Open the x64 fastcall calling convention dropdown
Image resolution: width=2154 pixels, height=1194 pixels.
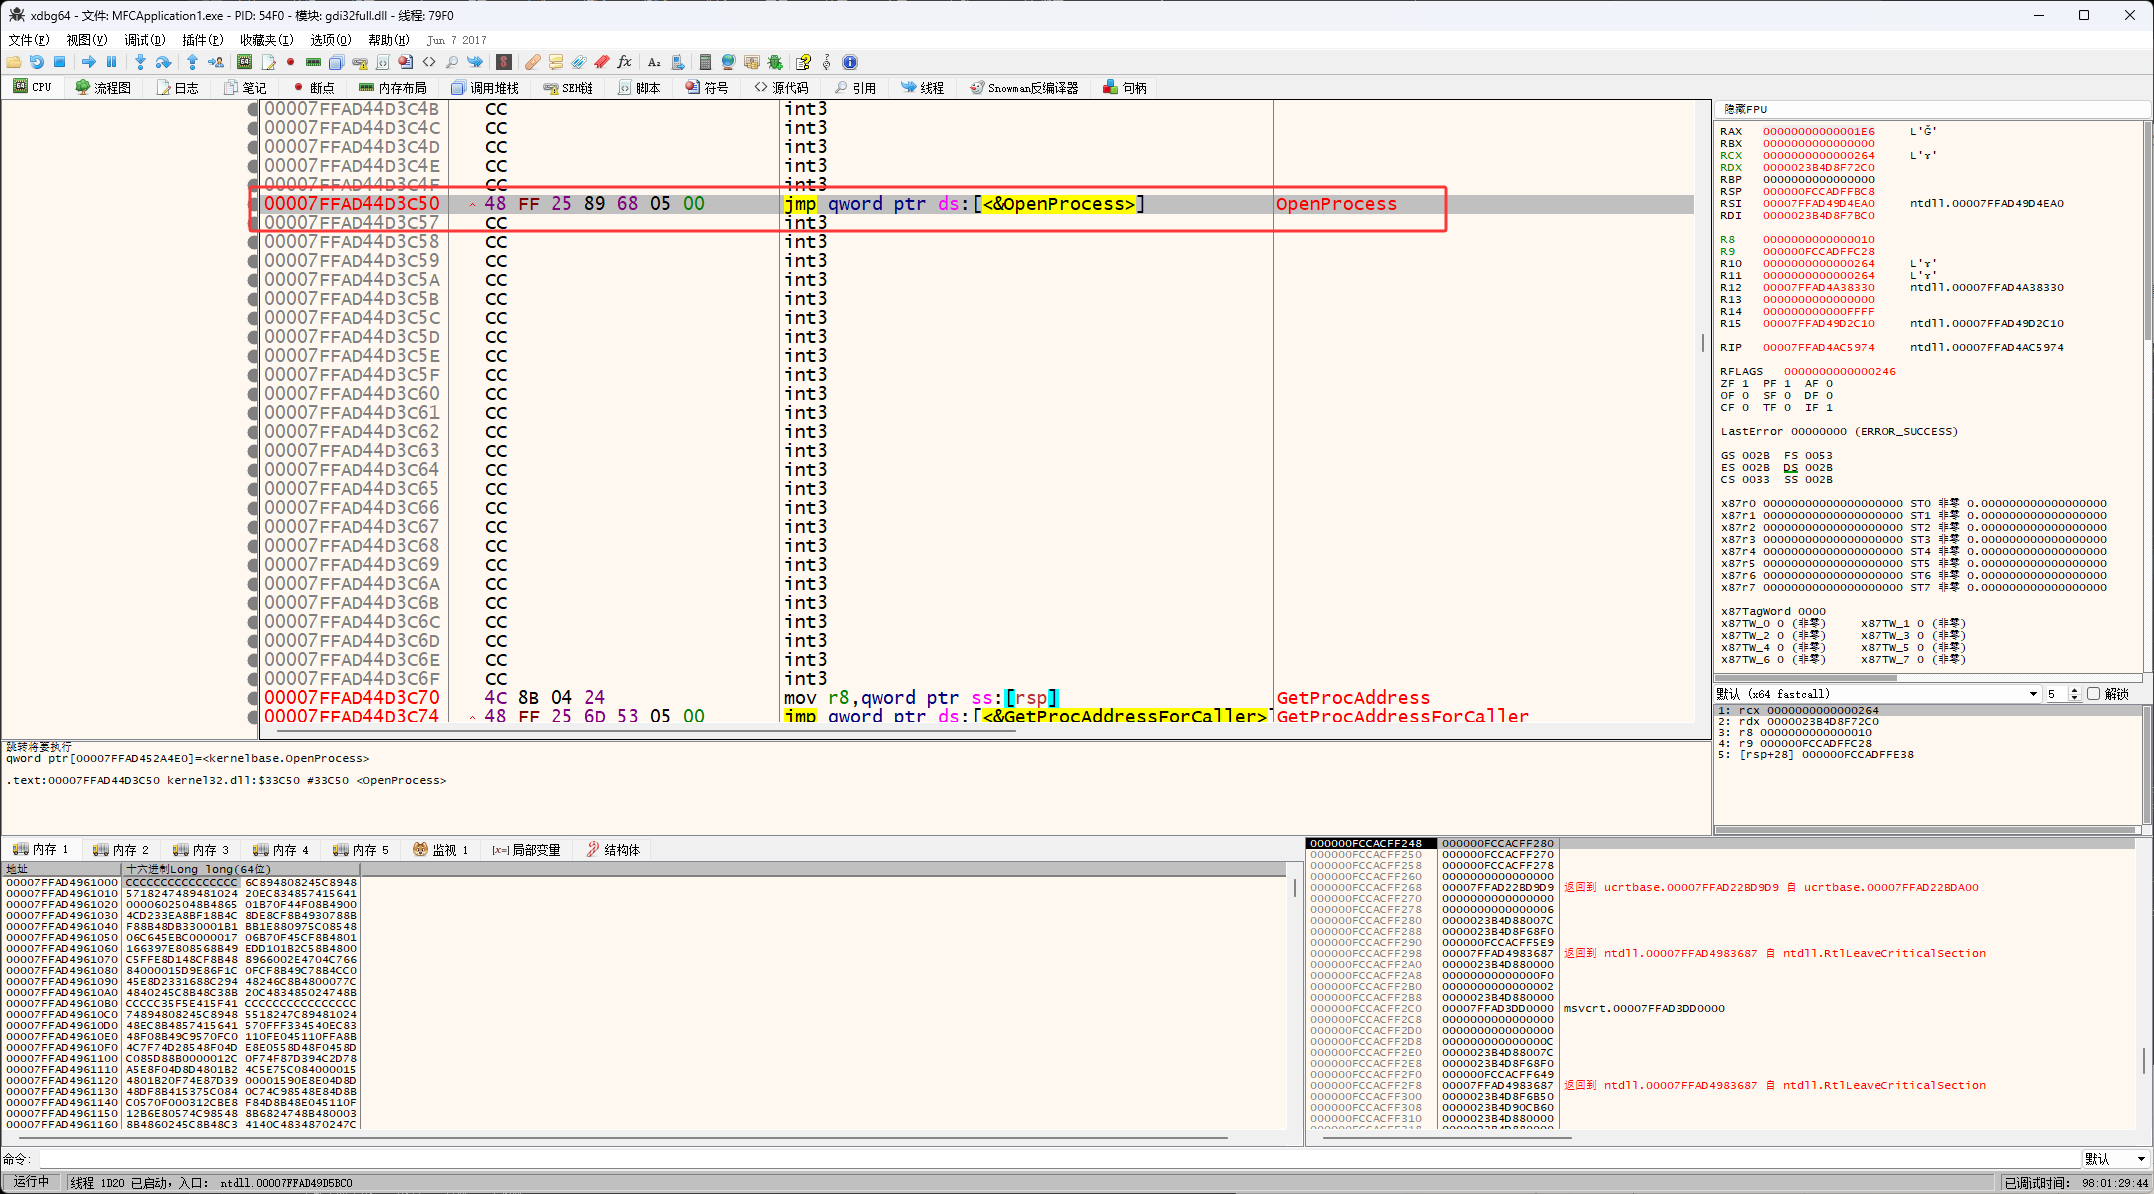click(2033, 694)
